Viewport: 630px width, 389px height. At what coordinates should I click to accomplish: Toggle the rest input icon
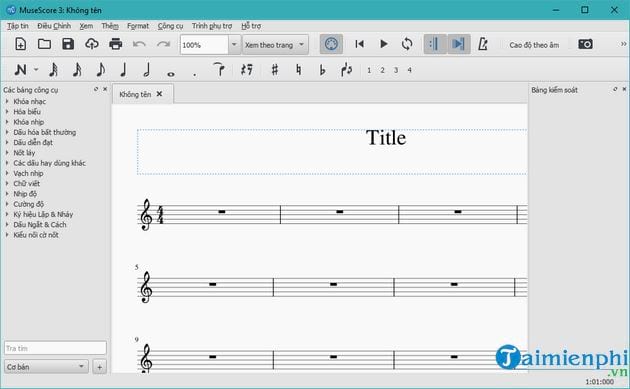[x=247, y=70]
